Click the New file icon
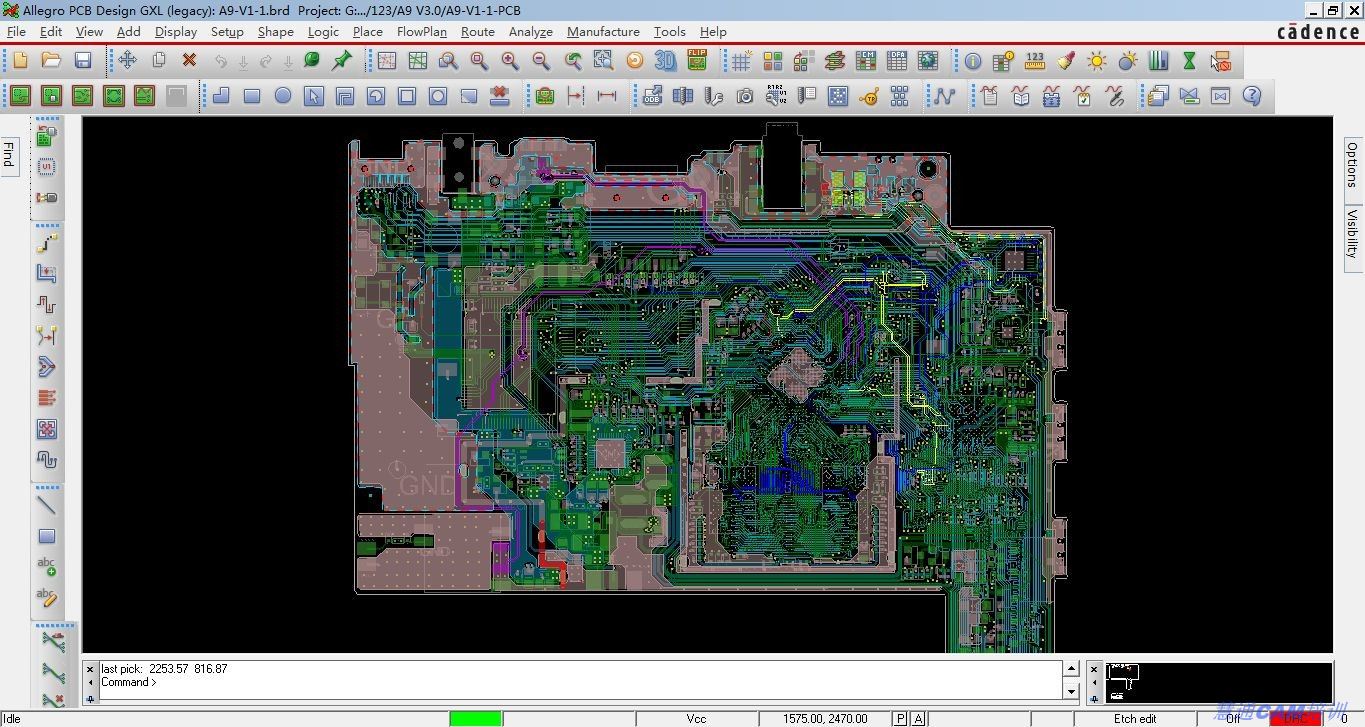 (x=20, y=61)
